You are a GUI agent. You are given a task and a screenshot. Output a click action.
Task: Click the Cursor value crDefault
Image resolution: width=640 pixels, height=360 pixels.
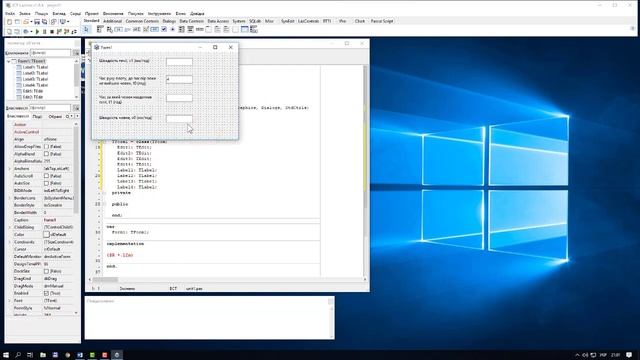52,249
